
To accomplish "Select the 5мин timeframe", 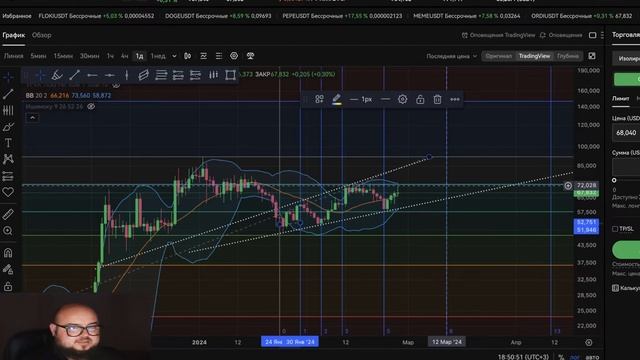I will pyautogui.click(x=38, y=56).
